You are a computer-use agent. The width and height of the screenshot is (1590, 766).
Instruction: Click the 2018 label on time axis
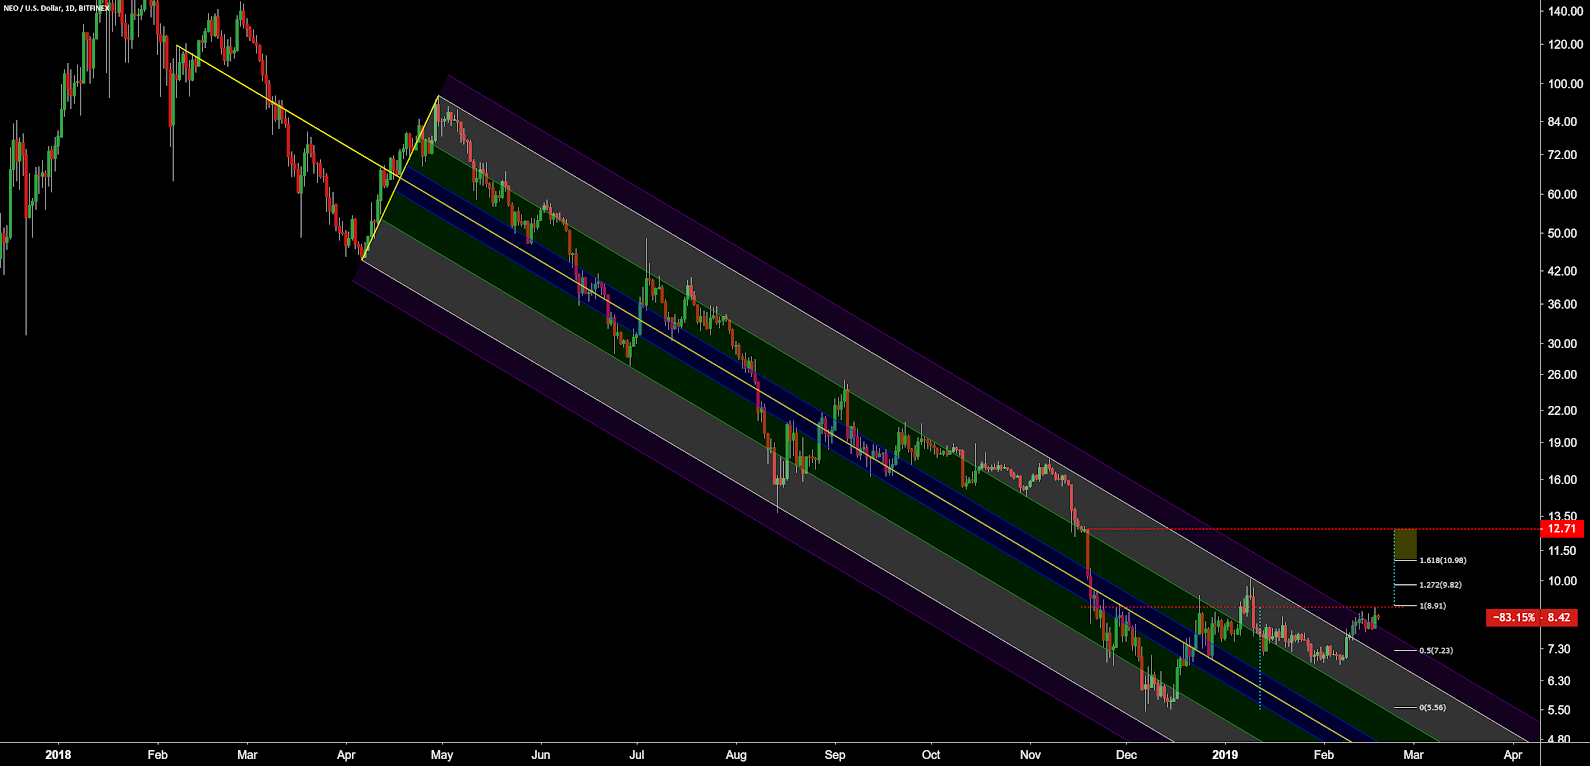pos(58,755)
